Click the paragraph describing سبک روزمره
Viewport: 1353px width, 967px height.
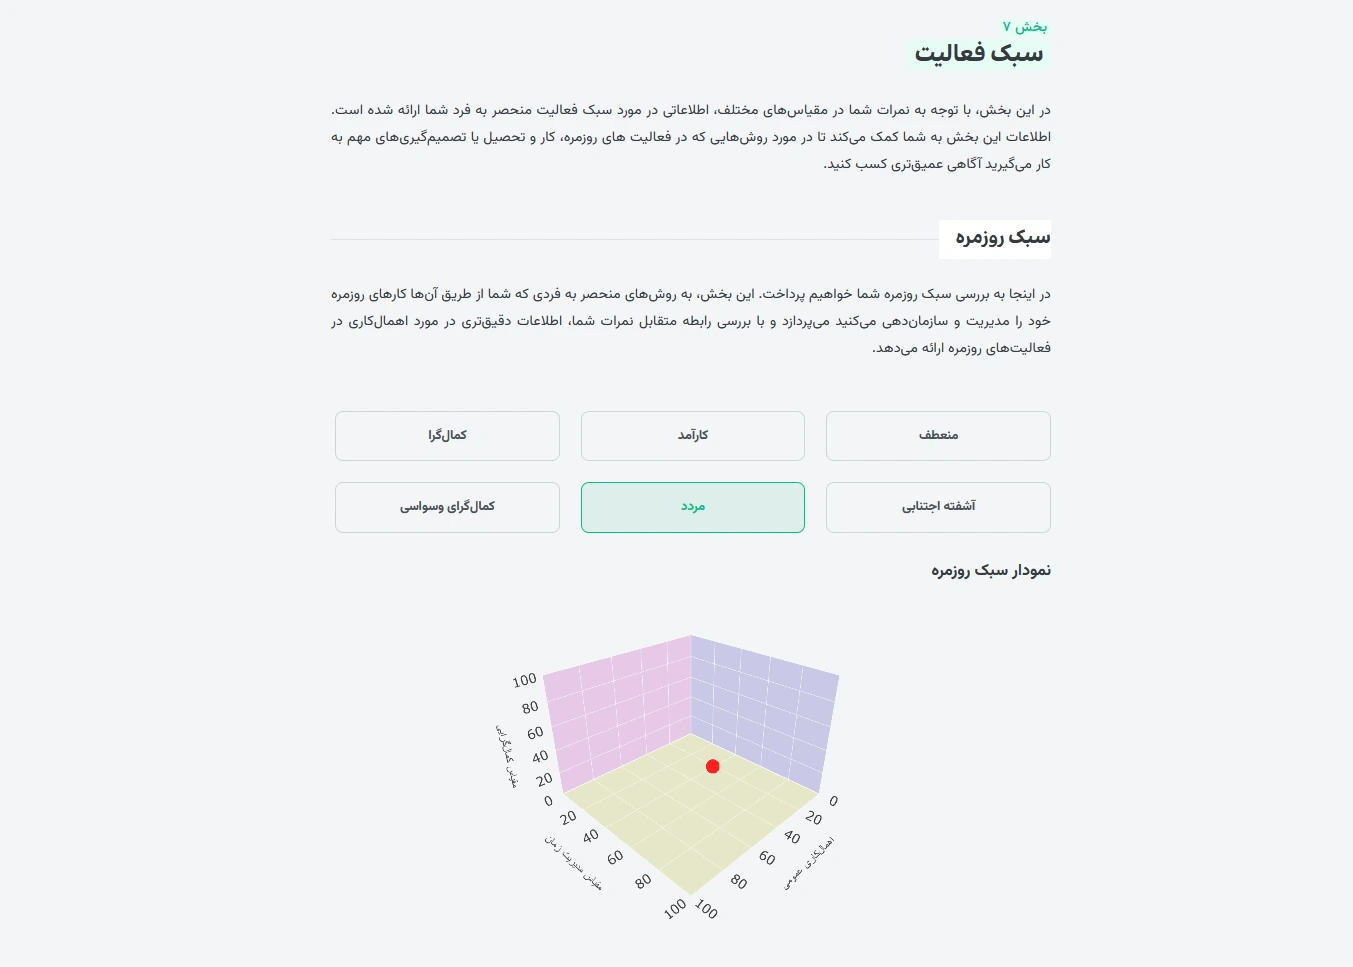(691, 321)
